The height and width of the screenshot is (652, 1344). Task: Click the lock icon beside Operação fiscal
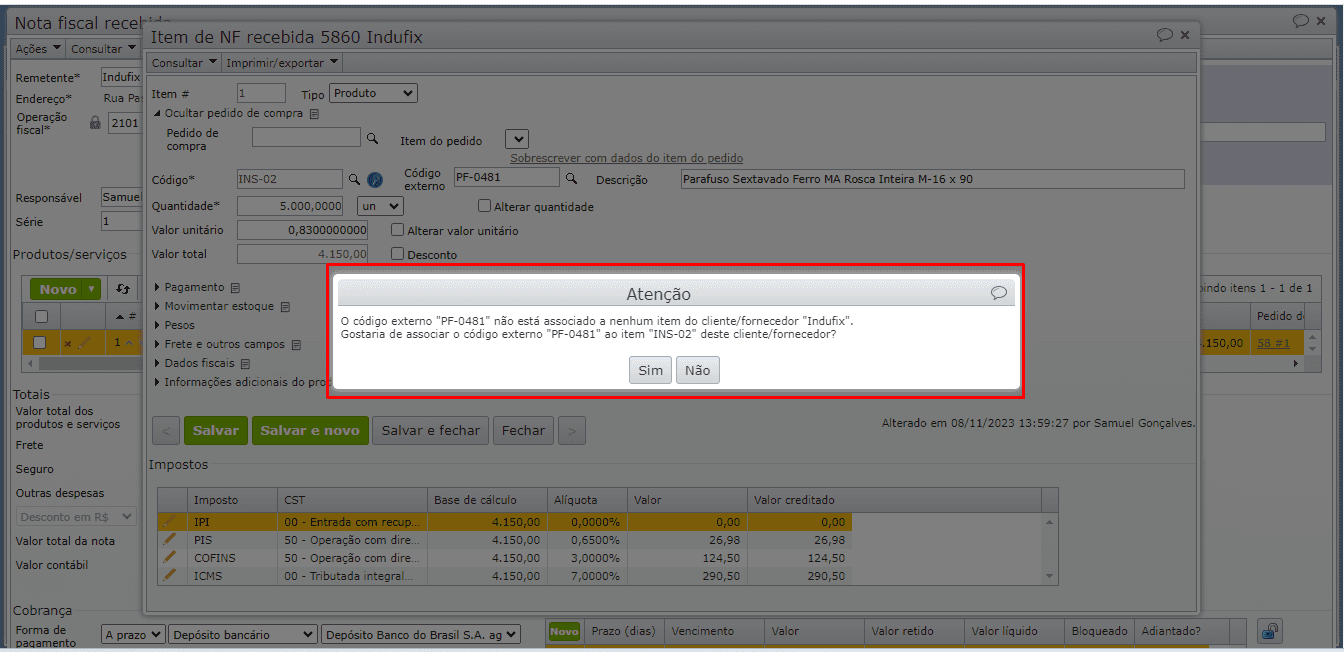96,123
